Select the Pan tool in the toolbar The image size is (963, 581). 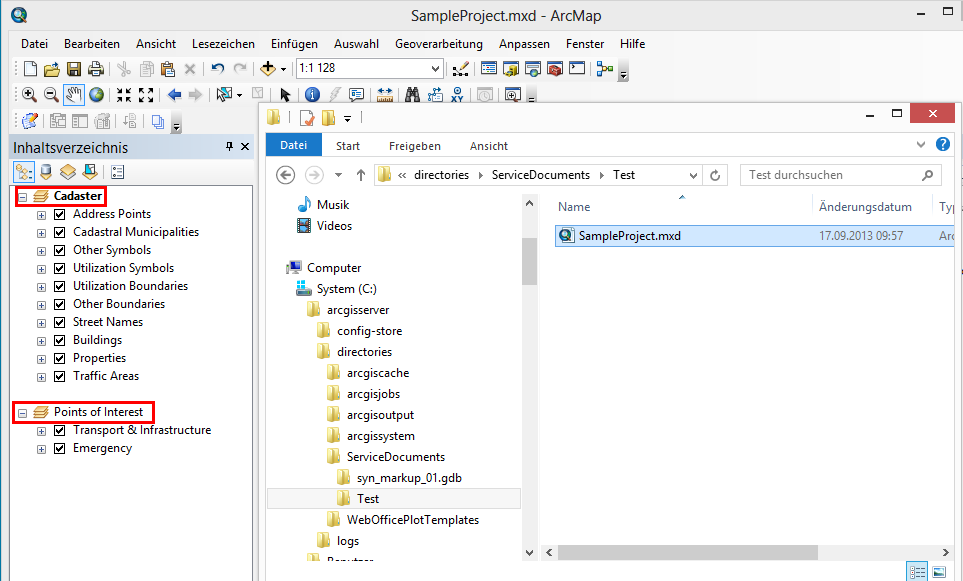(73, 94)
